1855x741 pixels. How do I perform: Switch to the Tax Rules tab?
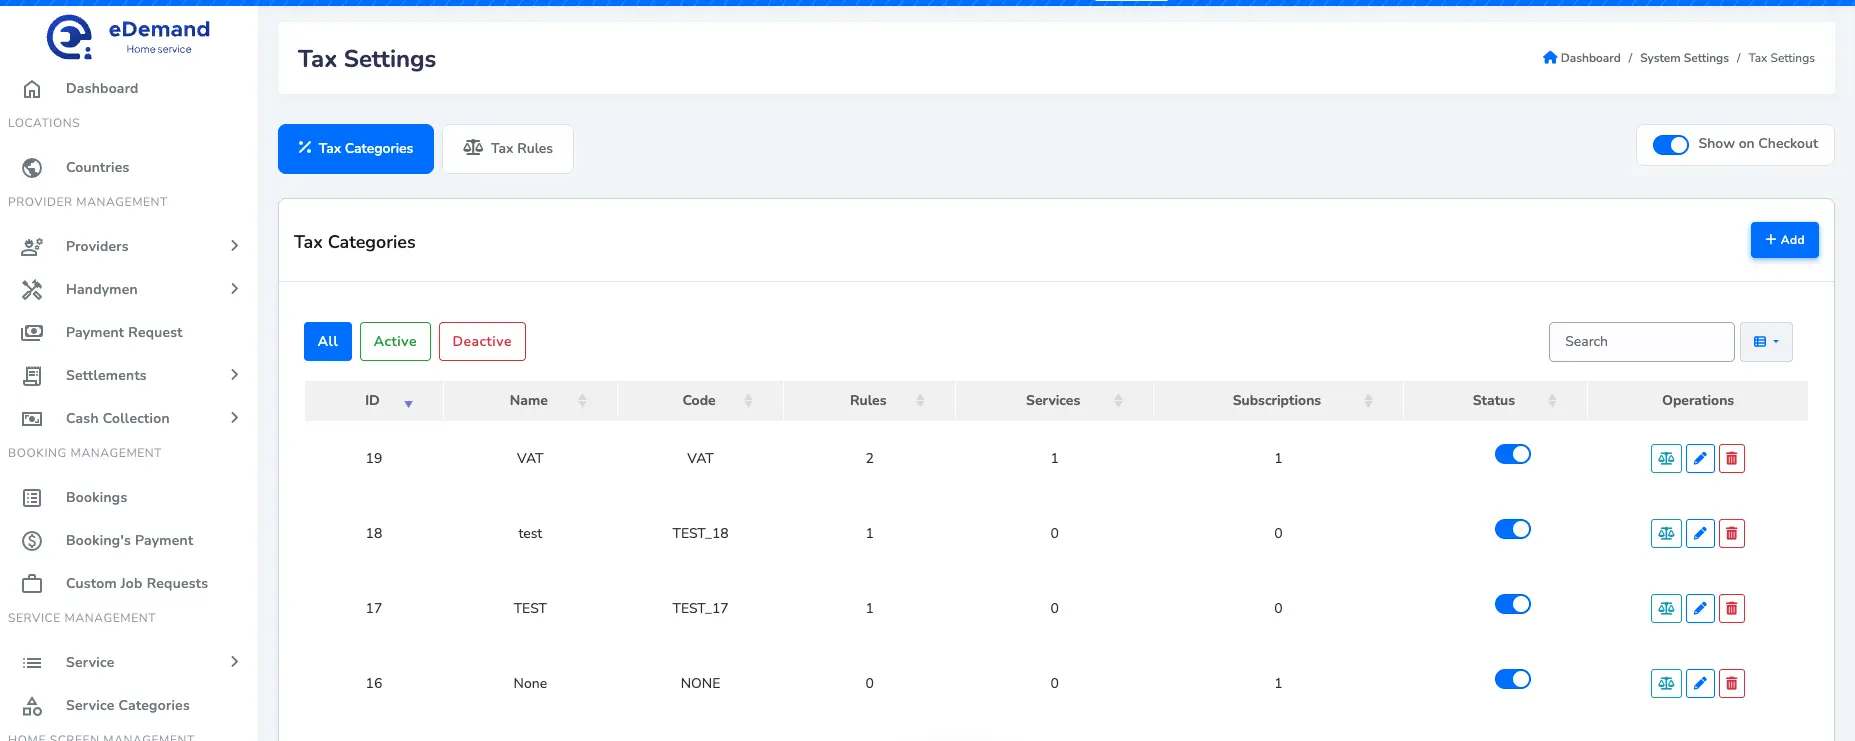pos(508,149)
